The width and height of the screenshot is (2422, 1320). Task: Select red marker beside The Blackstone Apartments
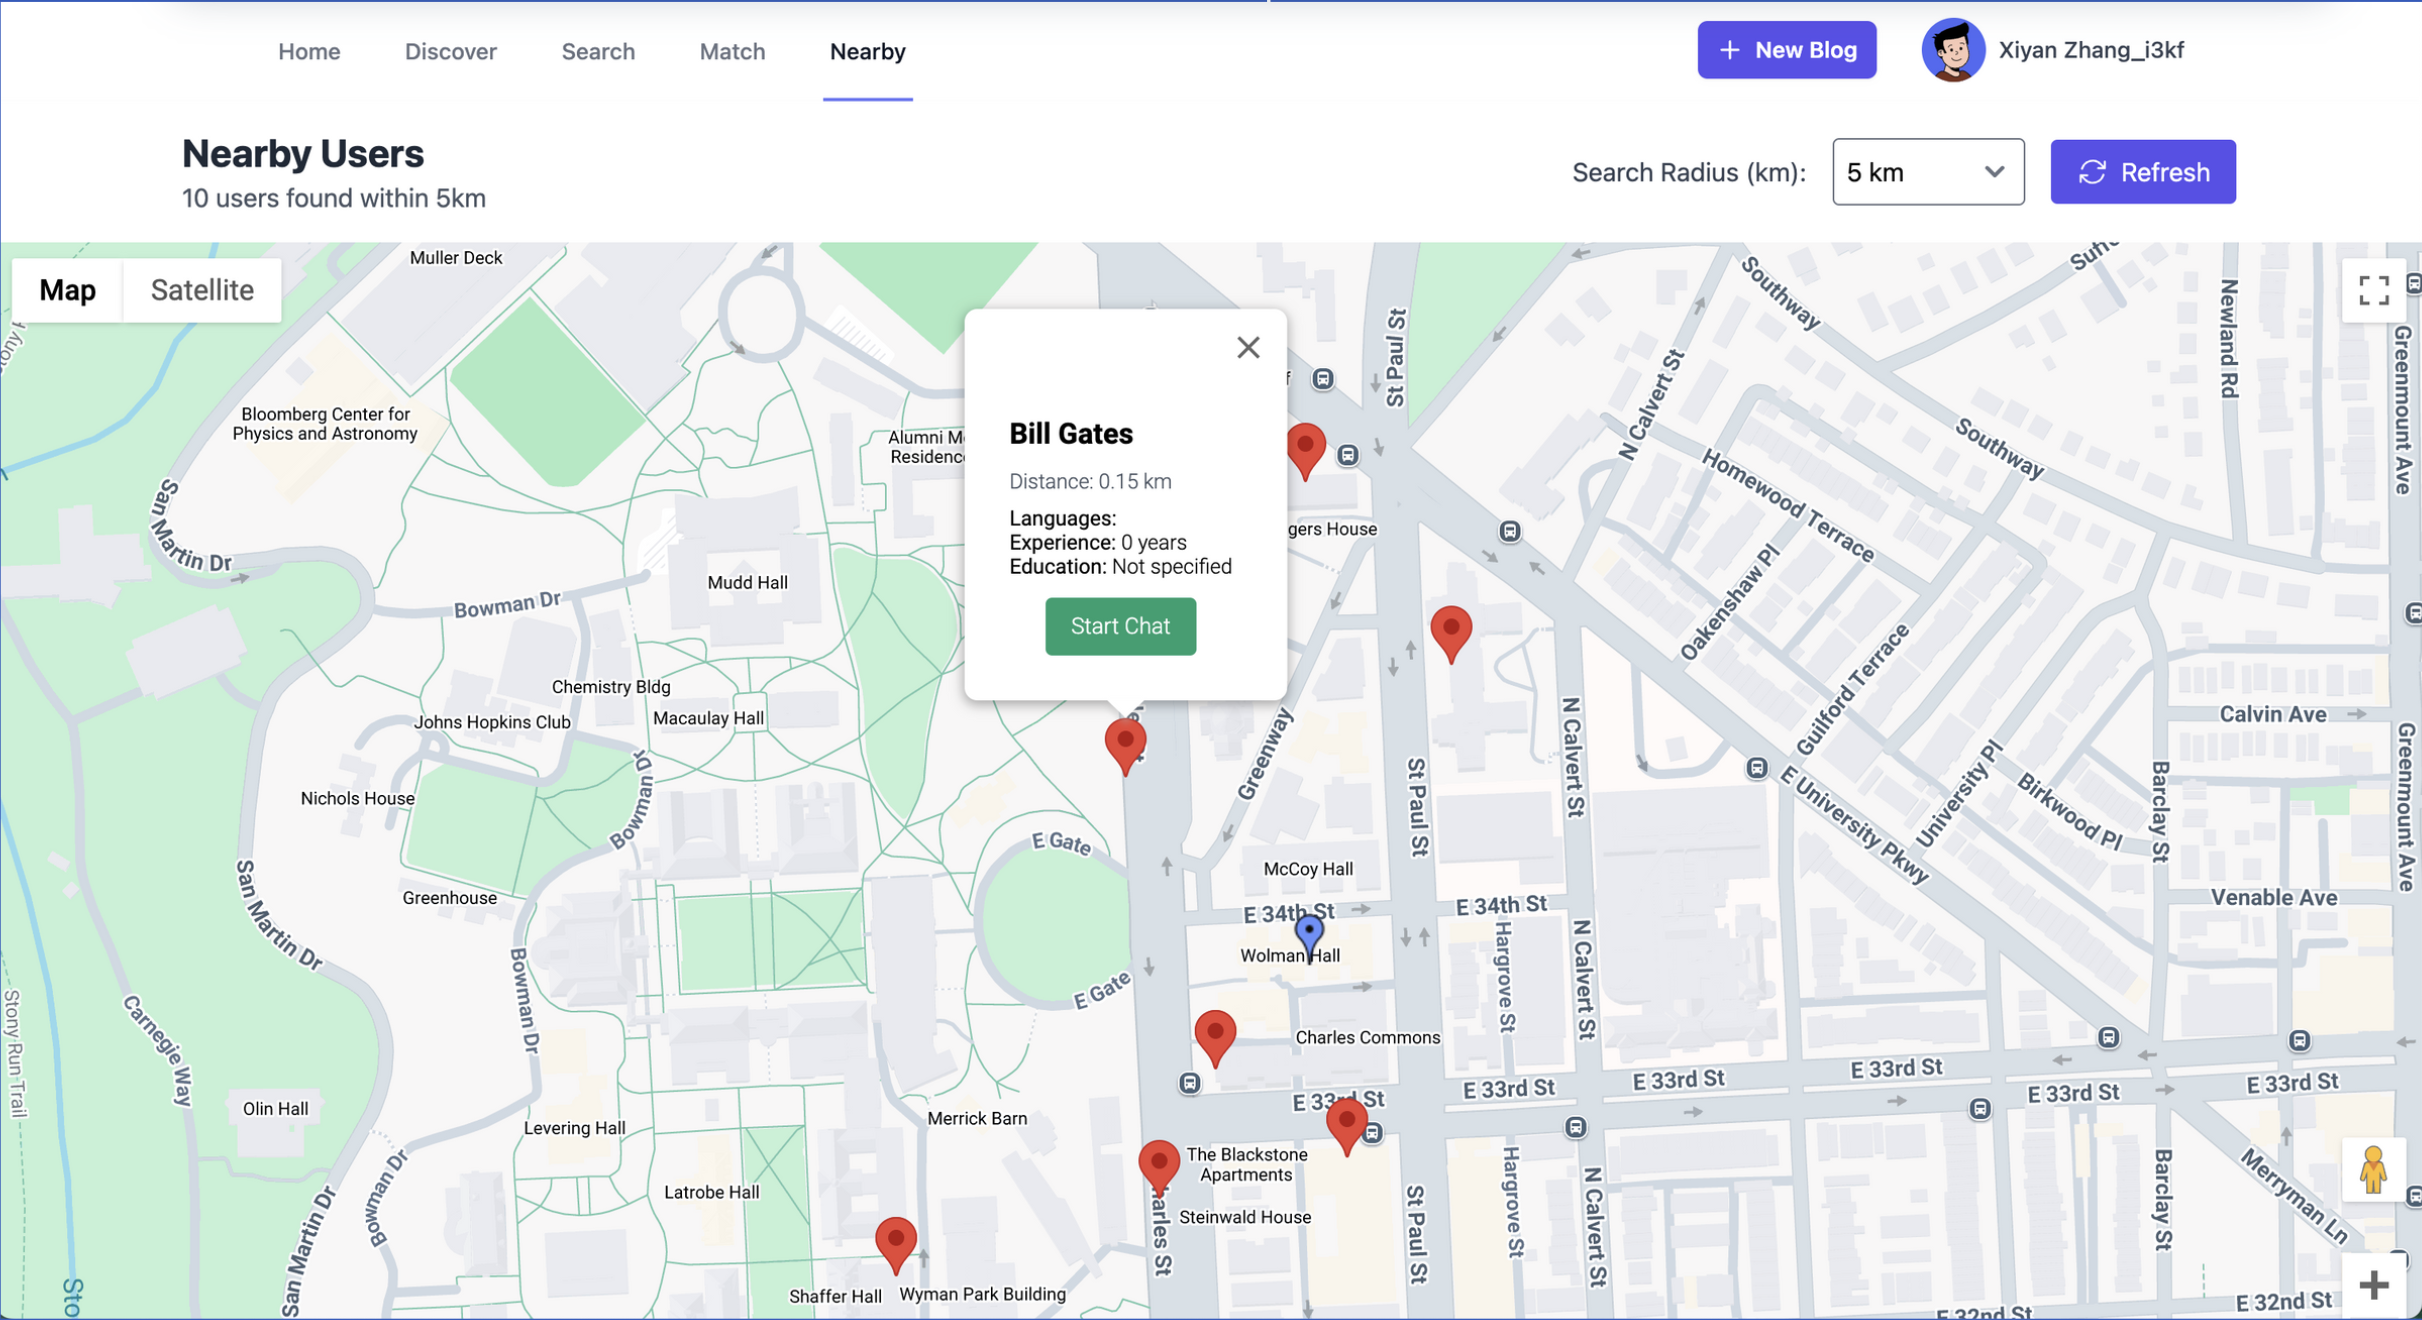[1158, 1165]
